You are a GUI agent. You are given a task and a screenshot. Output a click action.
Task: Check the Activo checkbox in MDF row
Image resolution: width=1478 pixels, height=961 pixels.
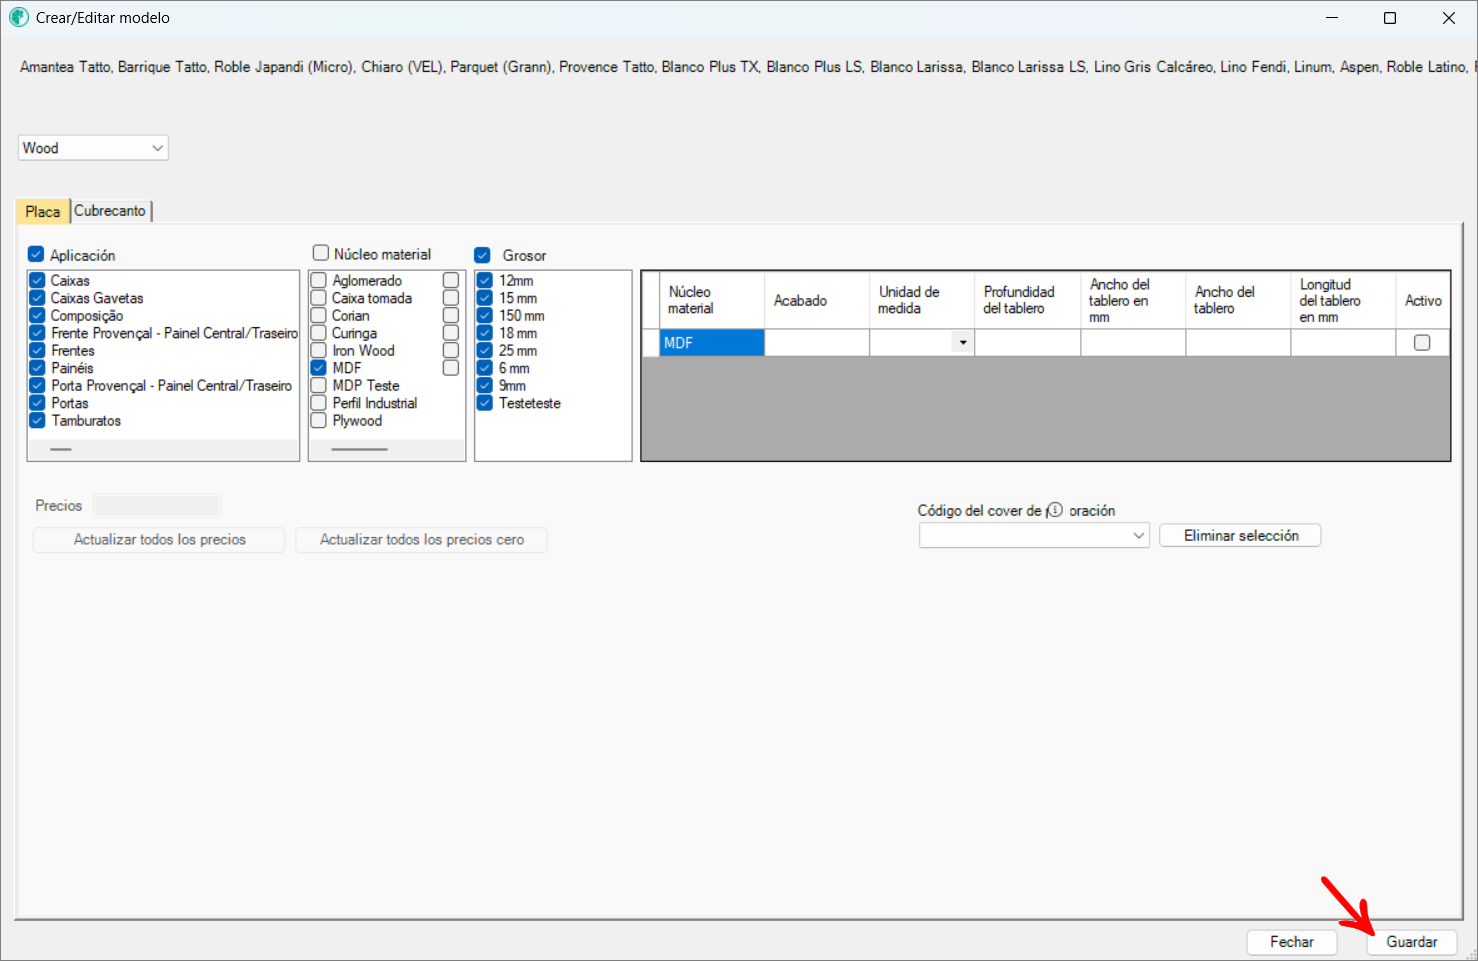coord(1421,343)
